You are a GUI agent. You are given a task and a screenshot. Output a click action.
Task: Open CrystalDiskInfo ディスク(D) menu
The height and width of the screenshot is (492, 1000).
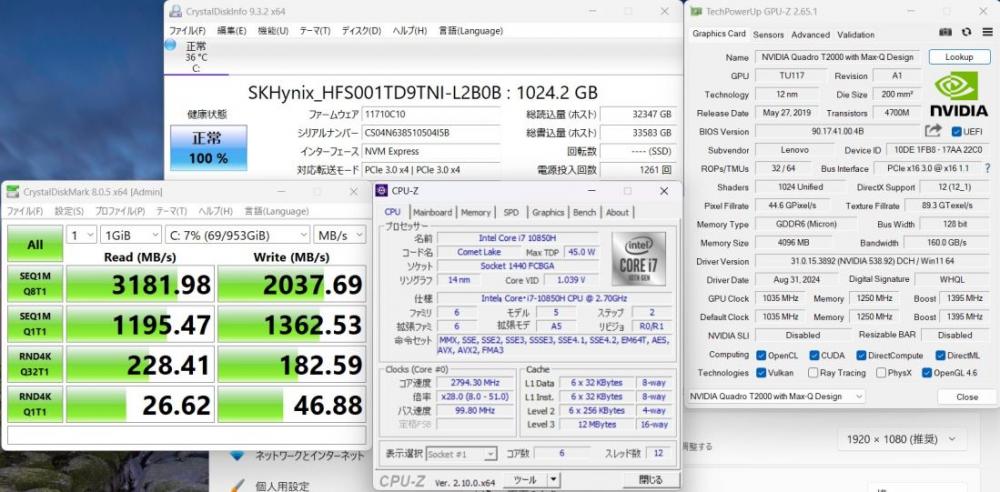point(362,31)
